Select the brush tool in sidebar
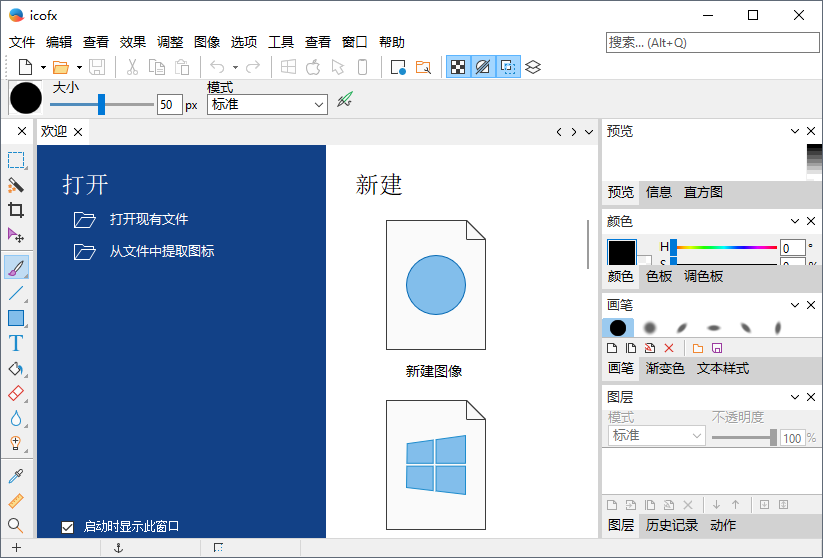 click(x=16, y=267)
